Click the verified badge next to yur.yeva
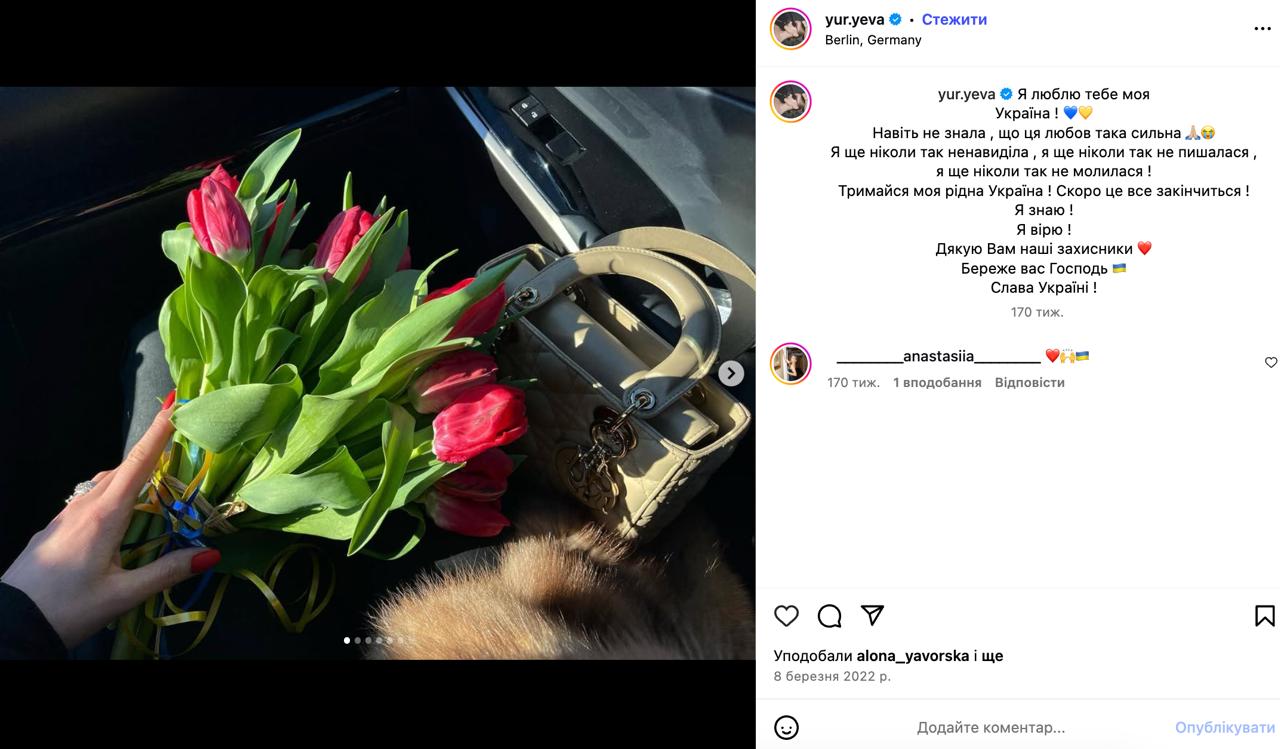This screenshot has height=749, width=1280. coord(896,19)
